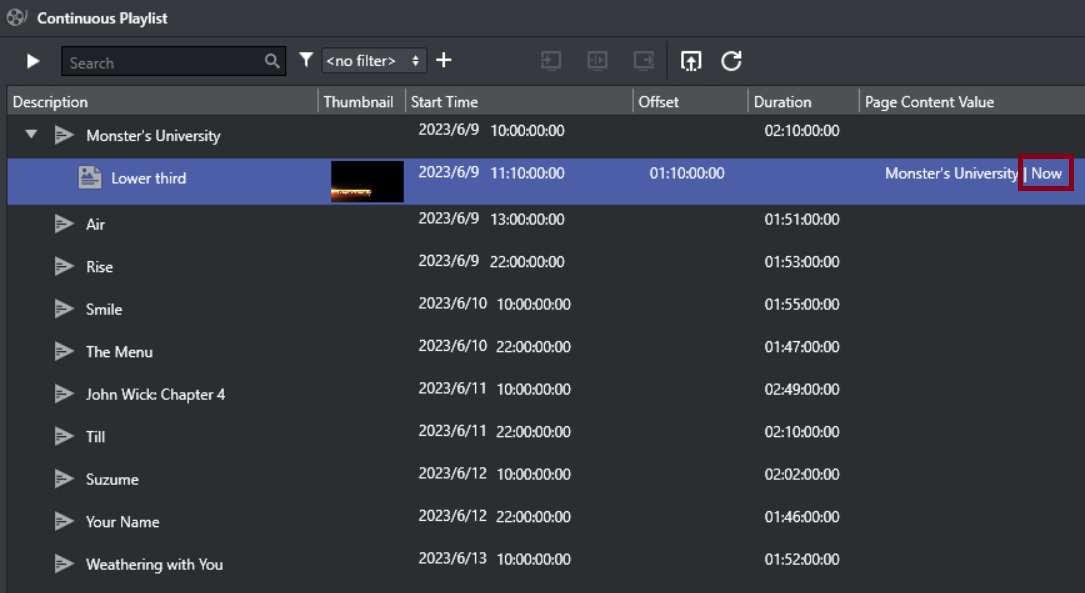Image resolution: width=1085 pixels, height=593 pixels.
Task: Click the Search input field
Action: 160,62
